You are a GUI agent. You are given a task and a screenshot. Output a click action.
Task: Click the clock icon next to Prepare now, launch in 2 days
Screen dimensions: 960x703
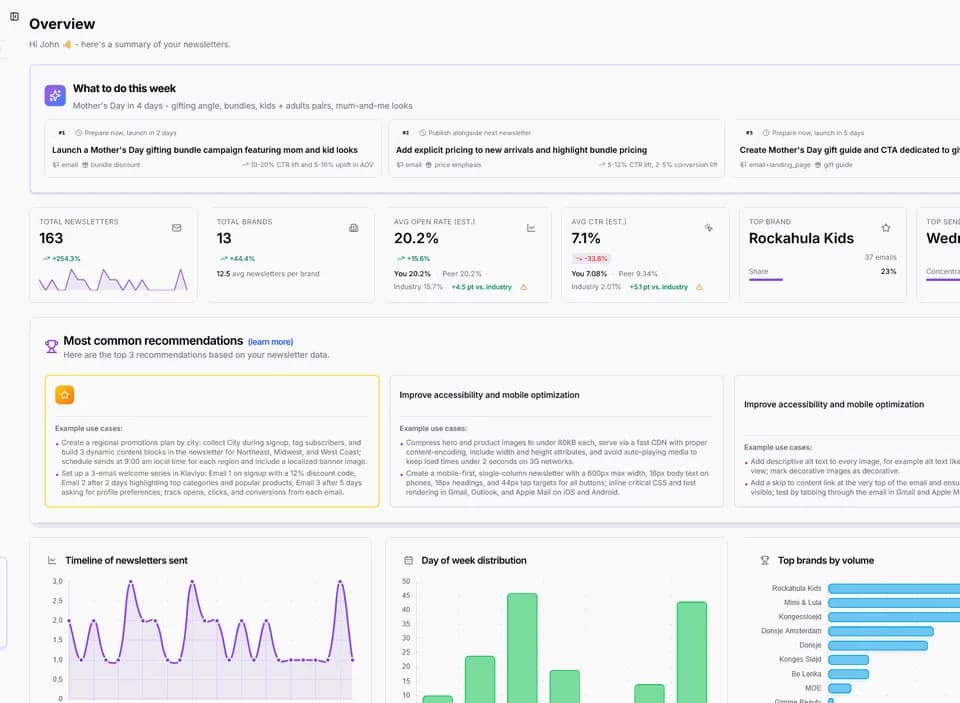coord(78,133)
